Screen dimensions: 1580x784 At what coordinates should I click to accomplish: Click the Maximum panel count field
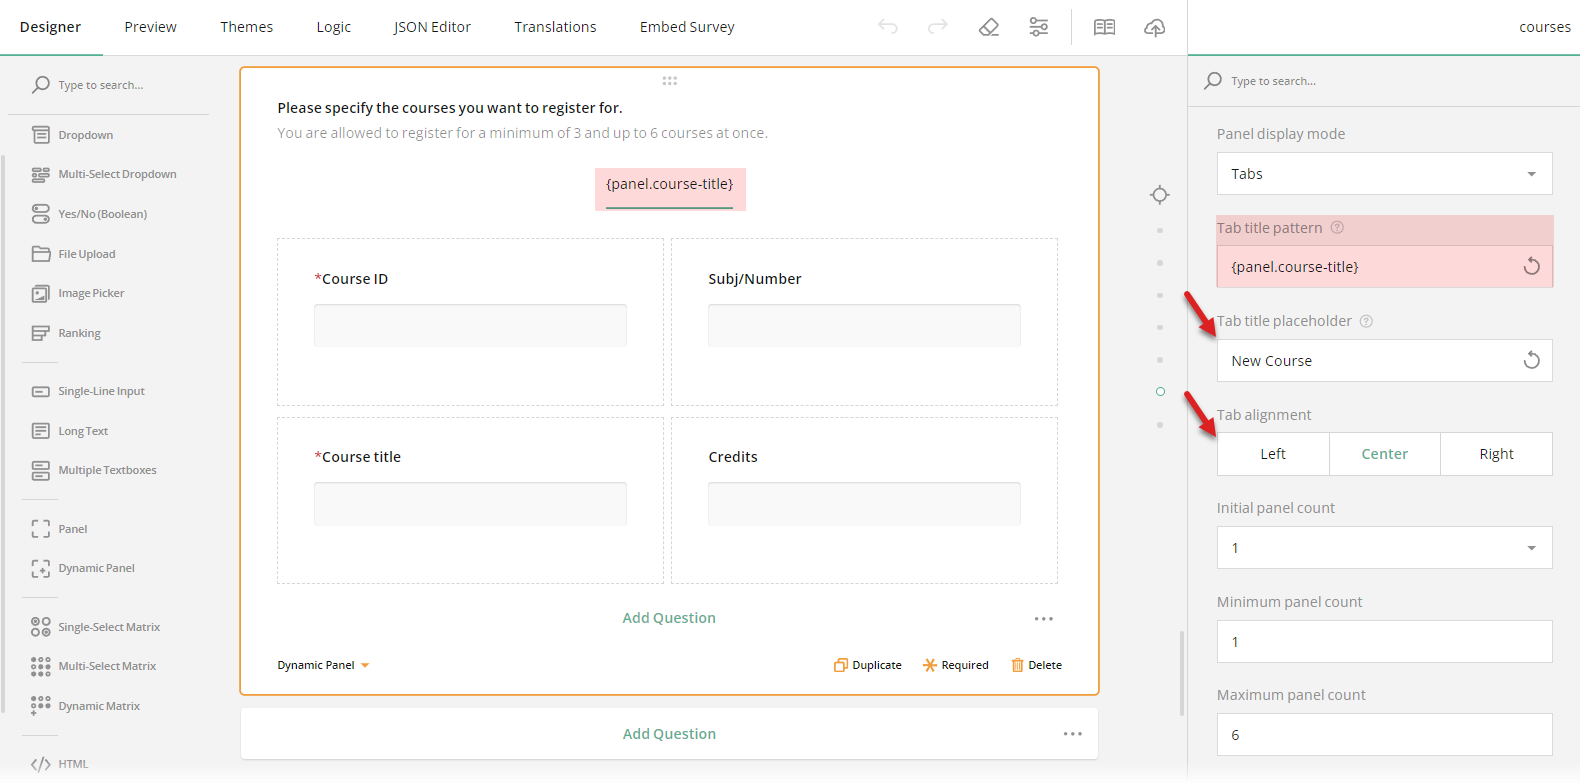1385,735
